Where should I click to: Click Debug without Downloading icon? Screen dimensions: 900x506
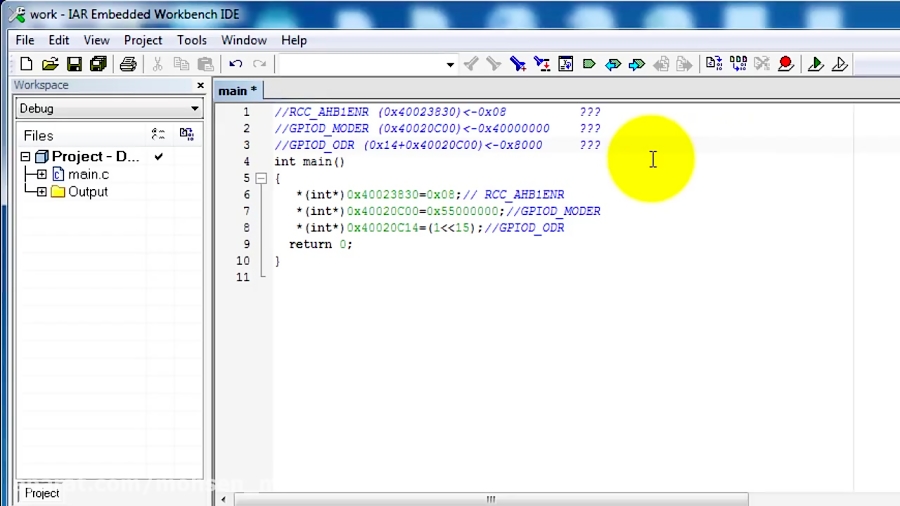pyautogui.click(x=839, y=64)
